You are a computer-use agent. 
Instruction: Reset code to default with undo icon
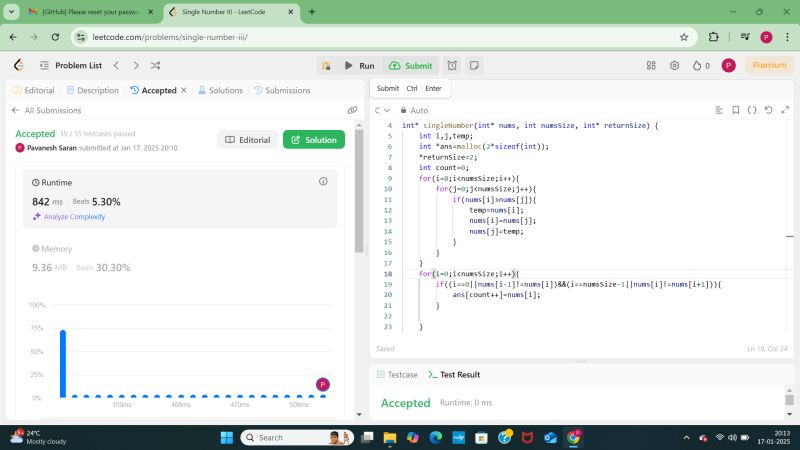point(767,110)
